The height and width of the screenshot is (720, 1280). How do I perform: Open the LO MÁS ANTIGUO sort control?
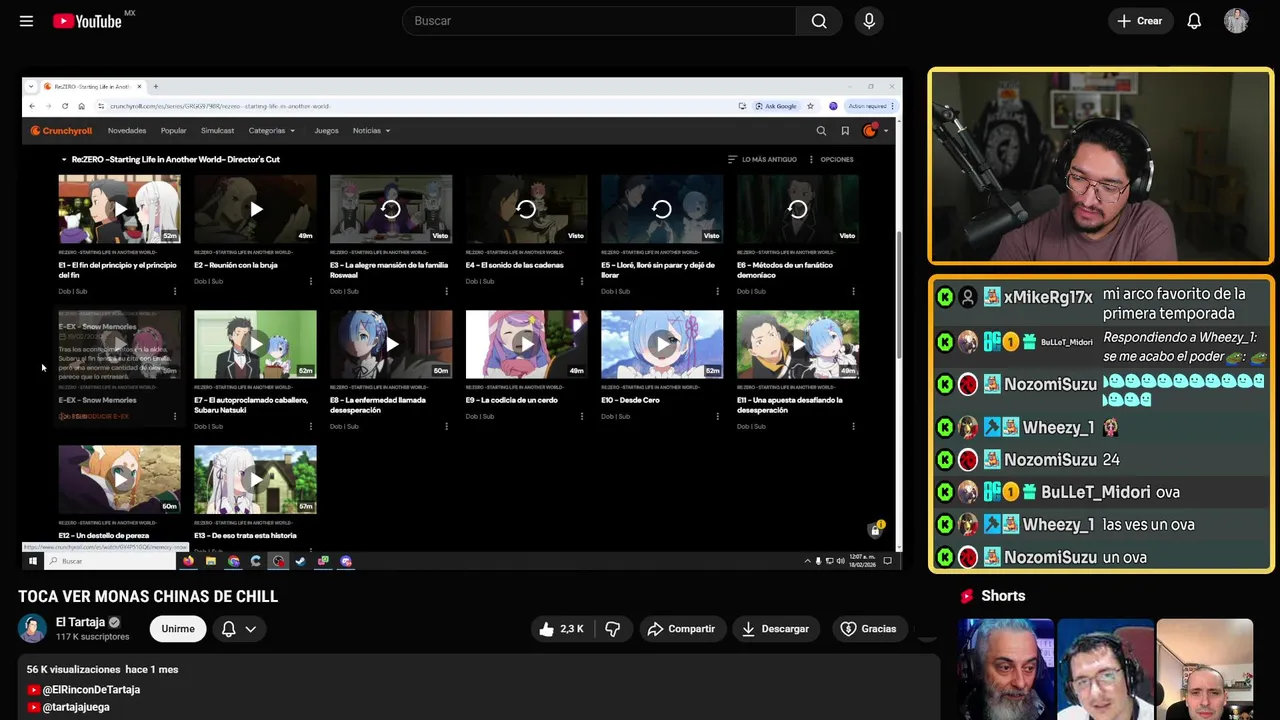point(762,159)
